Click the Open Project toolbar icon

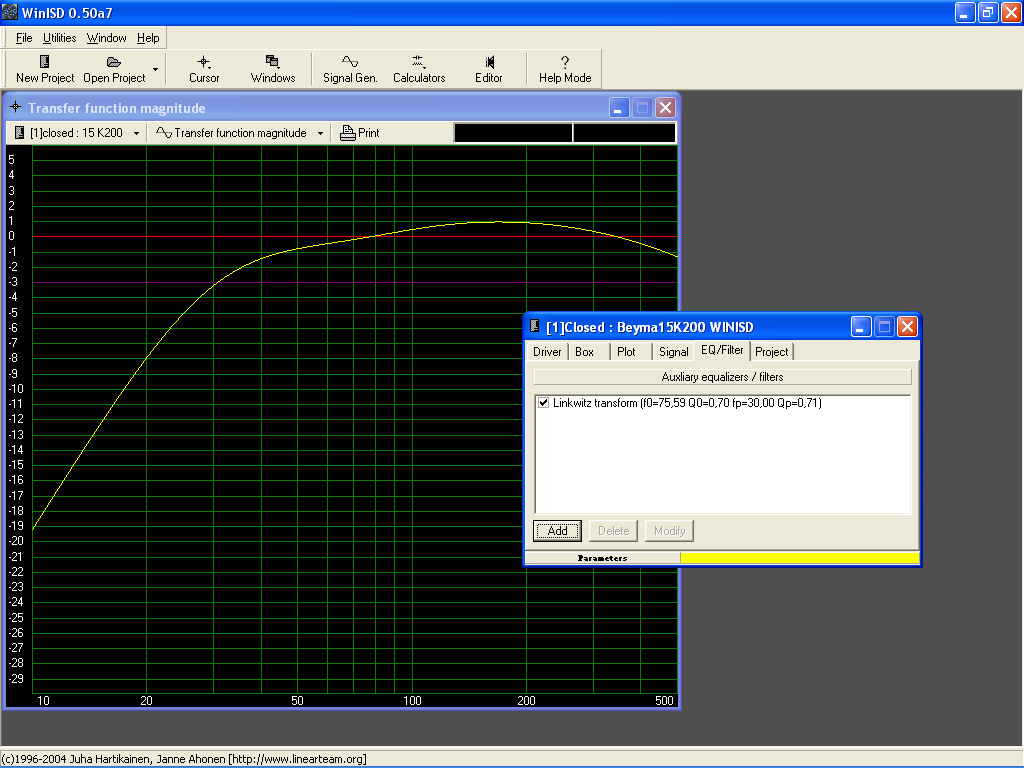(x=114, y=68)
